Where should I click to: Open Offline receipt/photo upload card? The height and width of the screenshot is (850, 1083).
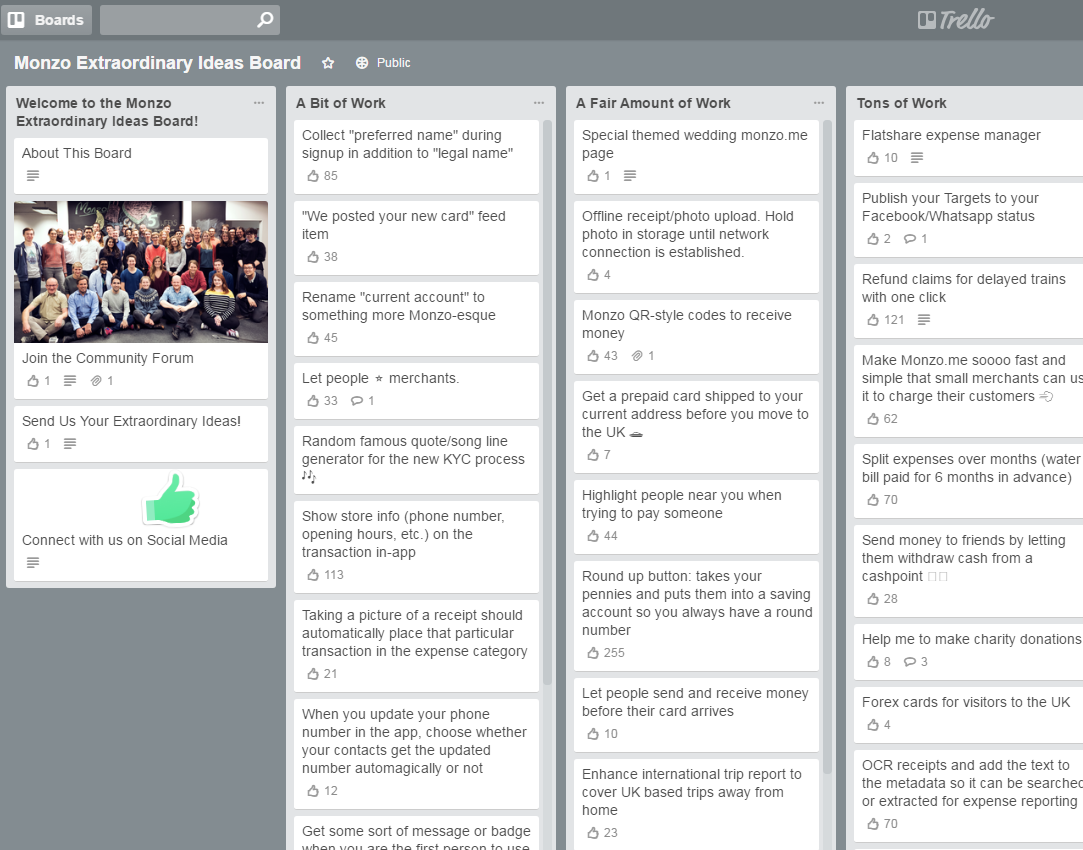tap(696, 247)
